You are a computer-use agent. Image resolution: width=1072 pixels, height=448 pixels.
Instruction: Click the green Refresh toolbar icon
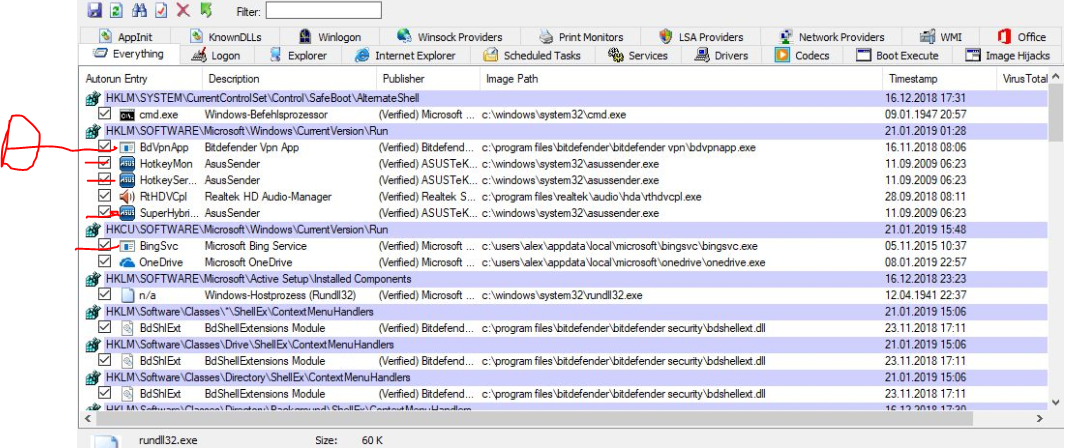point(117,10)
